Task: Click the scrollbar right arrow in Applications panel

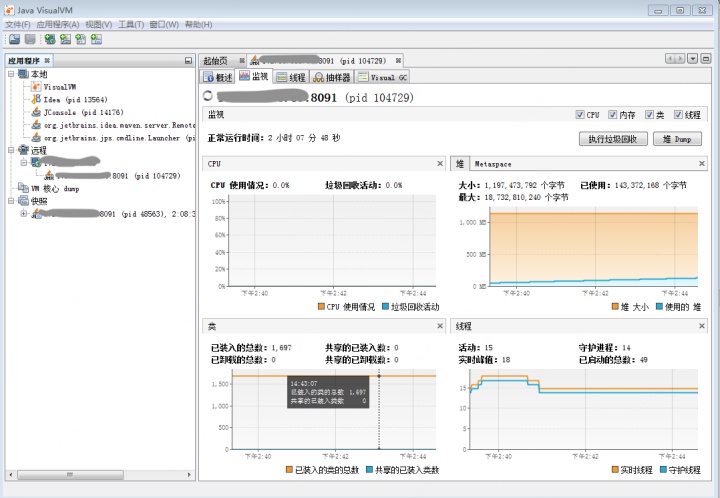Action: (189, 475)
